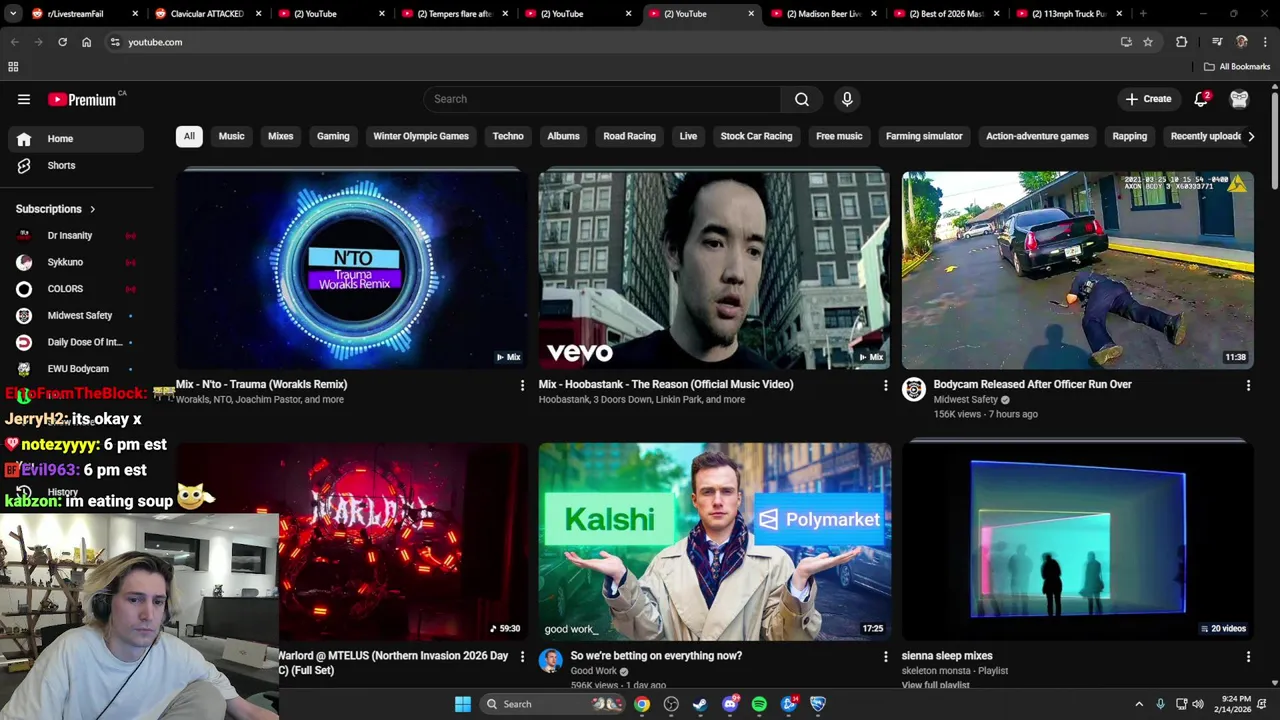Image resolution: width=1280 pixels, height=720 pixels.
Task: Open the notifications bell
Action: 1201,99
